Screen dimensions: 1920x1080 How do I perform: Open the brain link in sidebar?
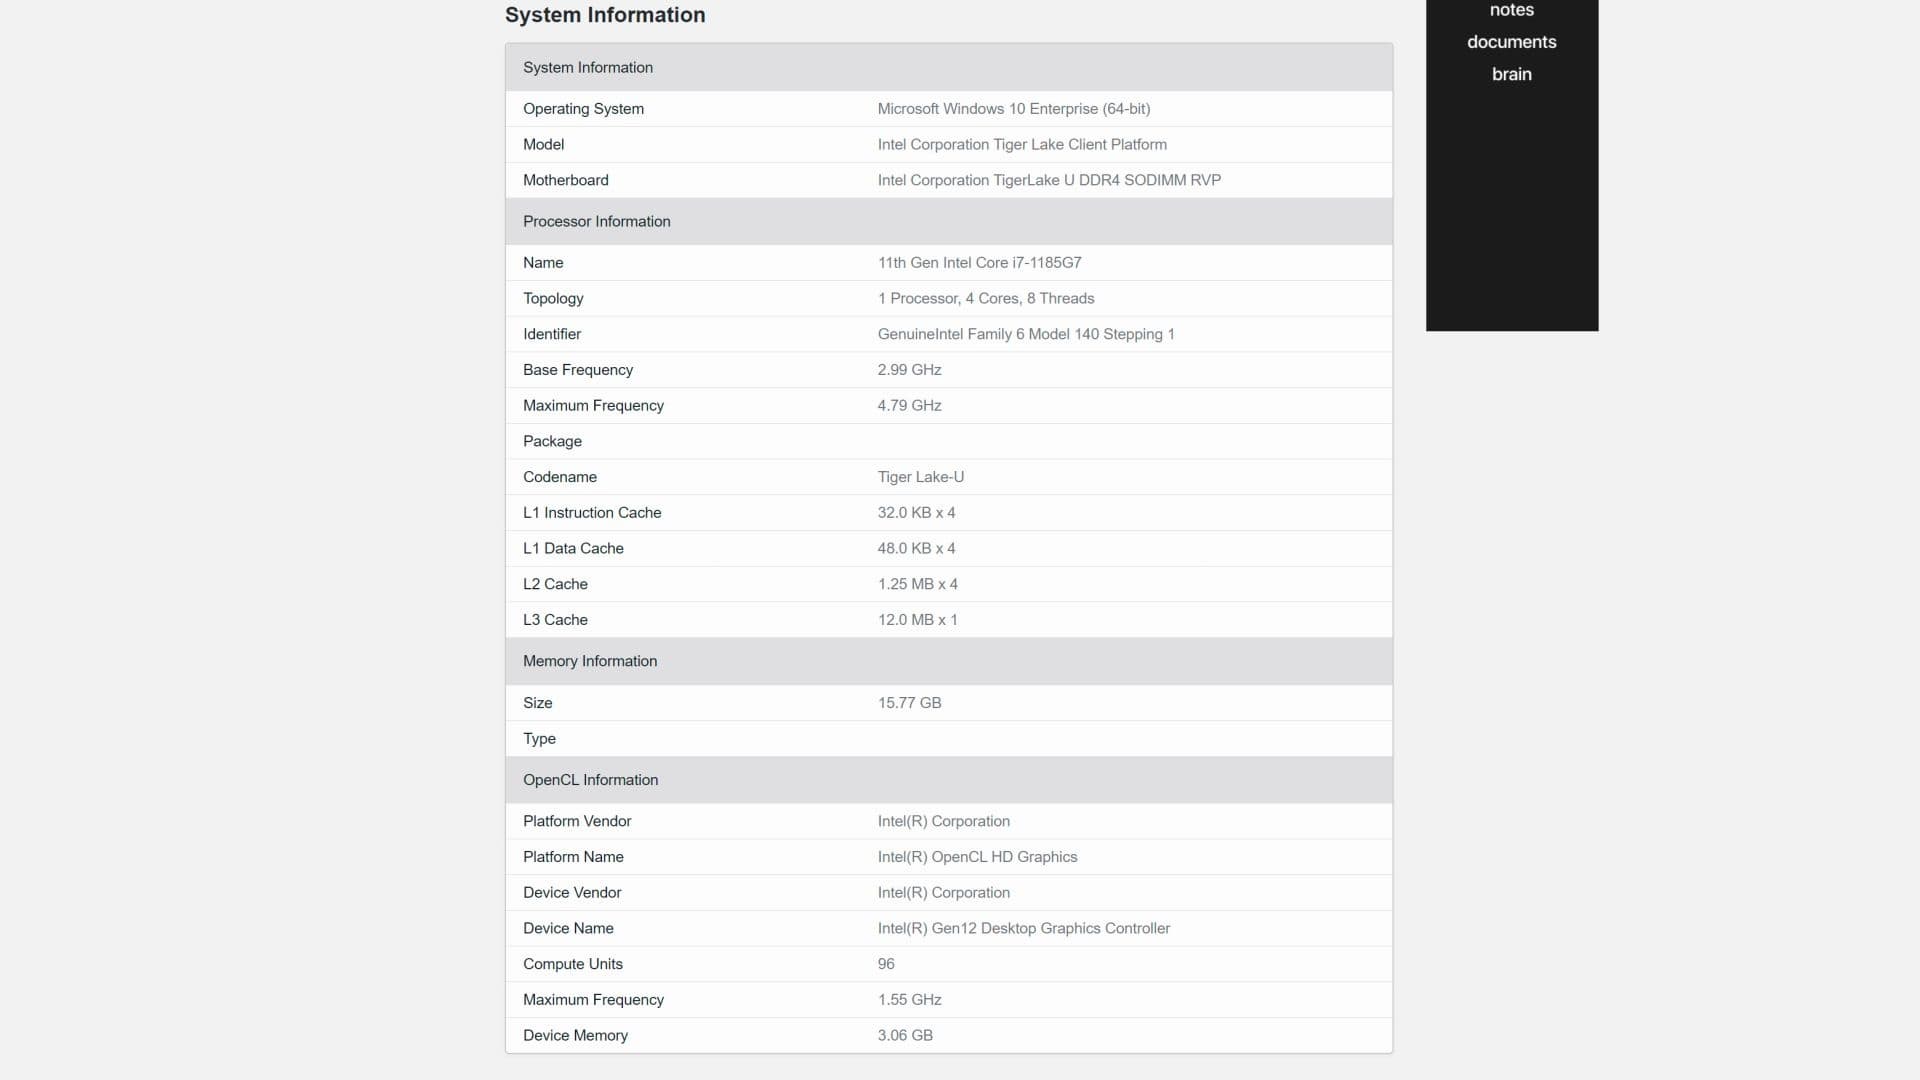coord(1511,74)
